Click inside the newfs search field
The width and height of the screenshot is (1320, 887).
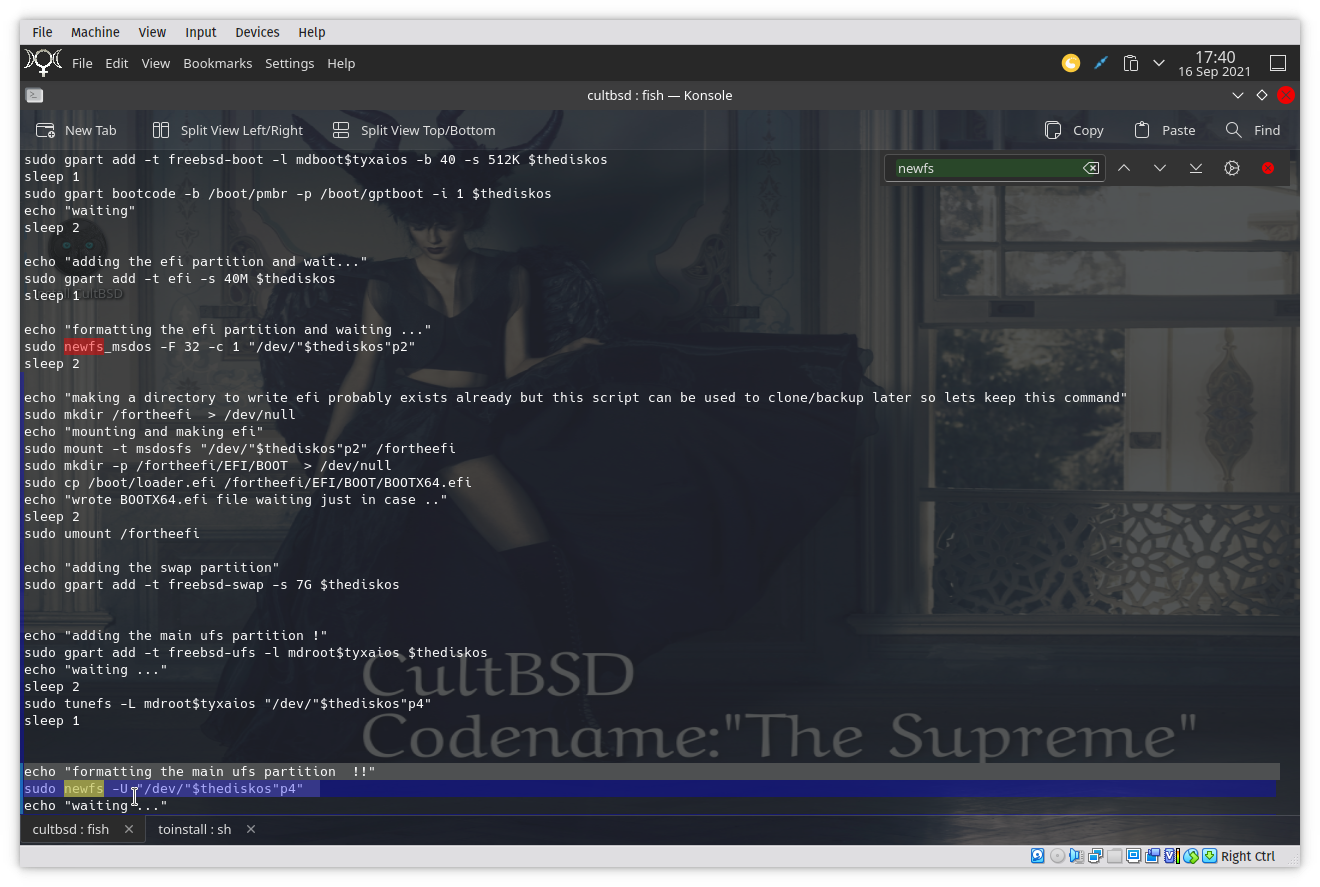[x=985, y=168]
